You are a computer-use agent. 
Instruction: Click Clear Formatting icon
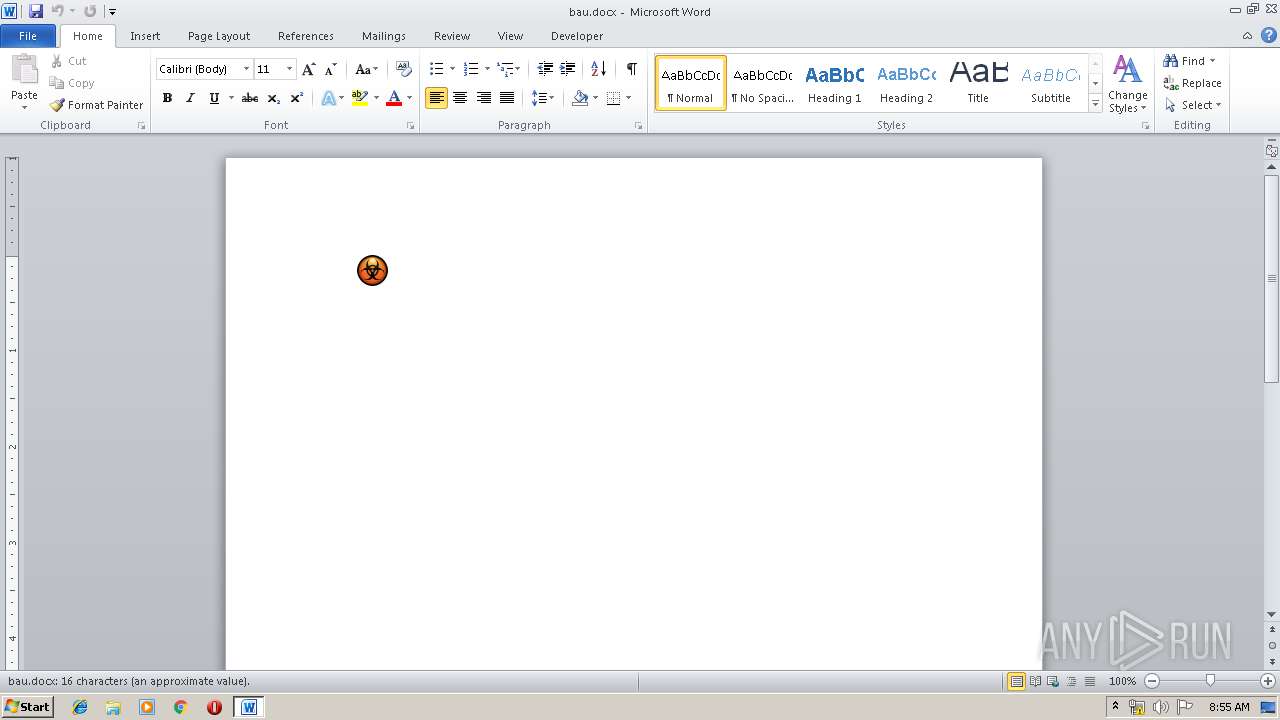(x=404, y=69)
